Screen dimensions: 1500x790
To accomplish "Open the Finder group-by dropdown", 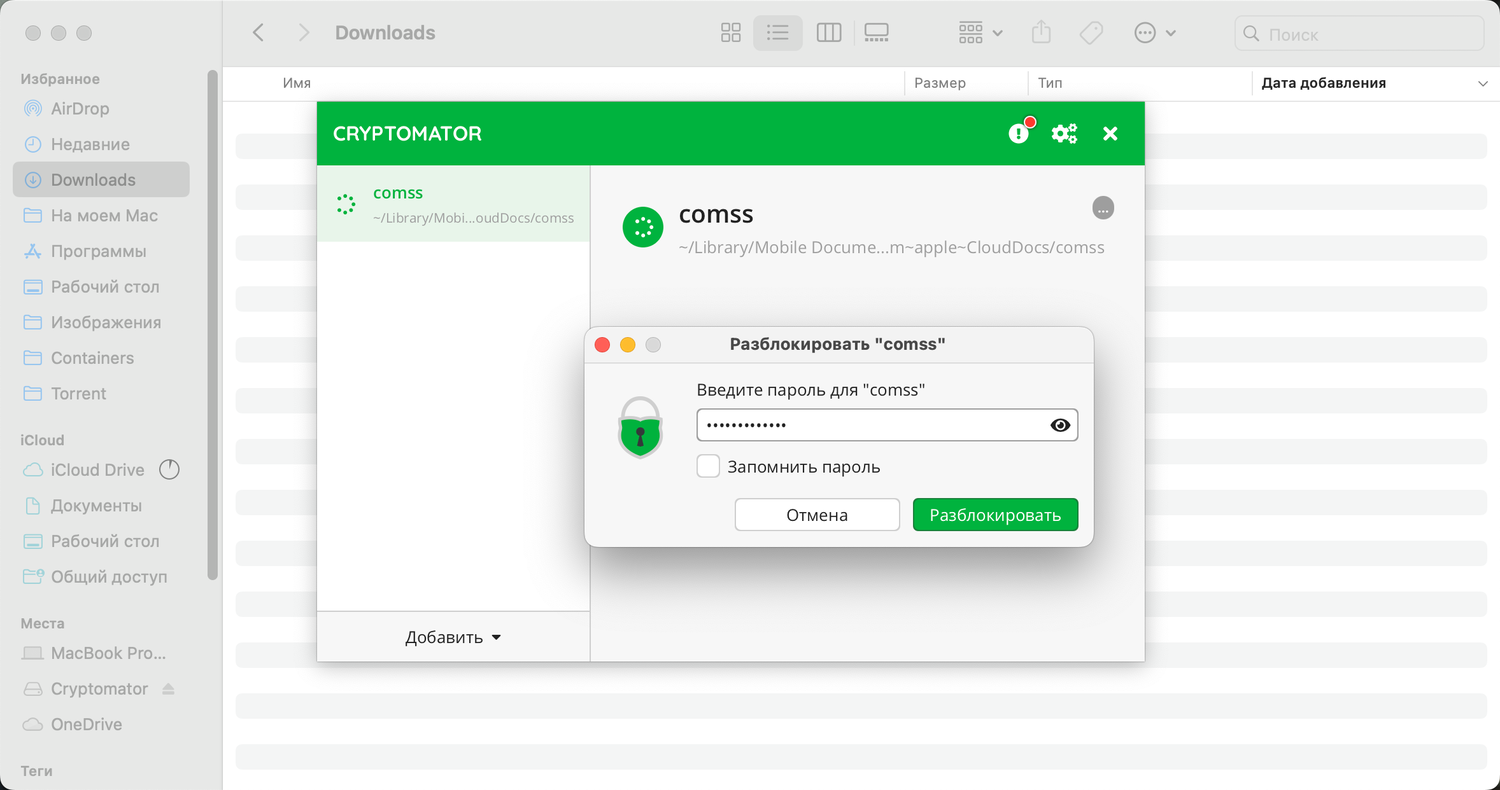I will coord(980,33).
